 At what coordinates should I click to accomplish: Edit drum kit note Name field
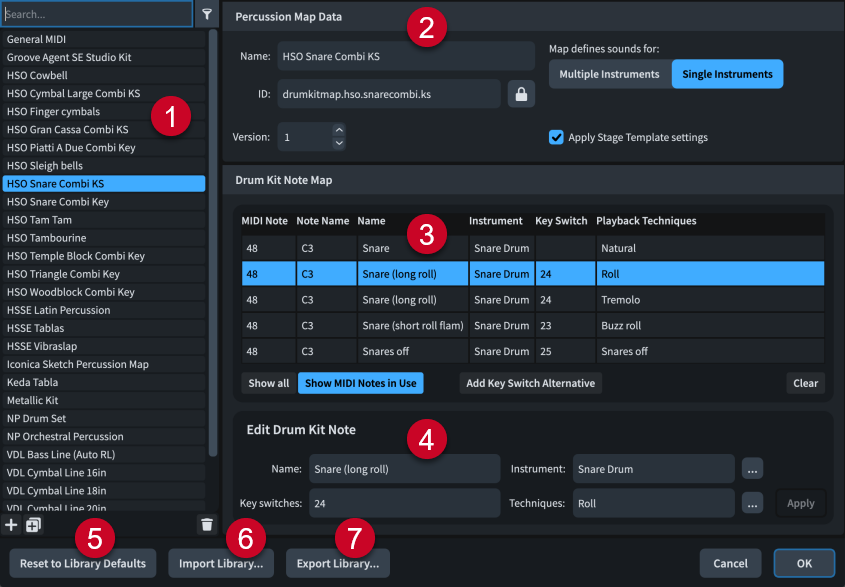(x=404, y=469)
